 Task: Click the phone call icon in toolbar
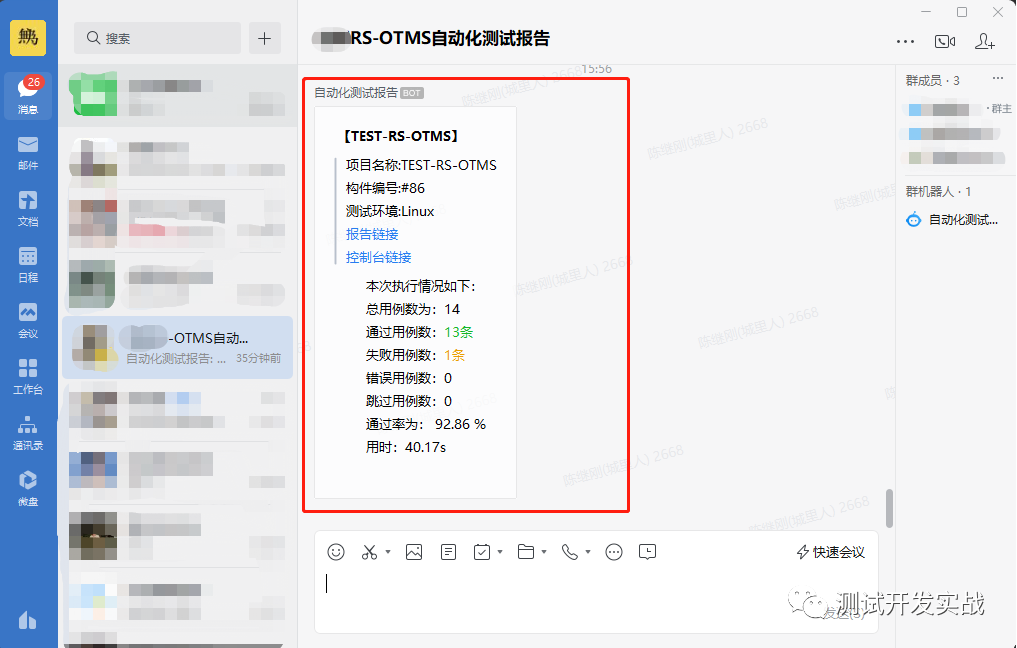[x=569, y=552]
